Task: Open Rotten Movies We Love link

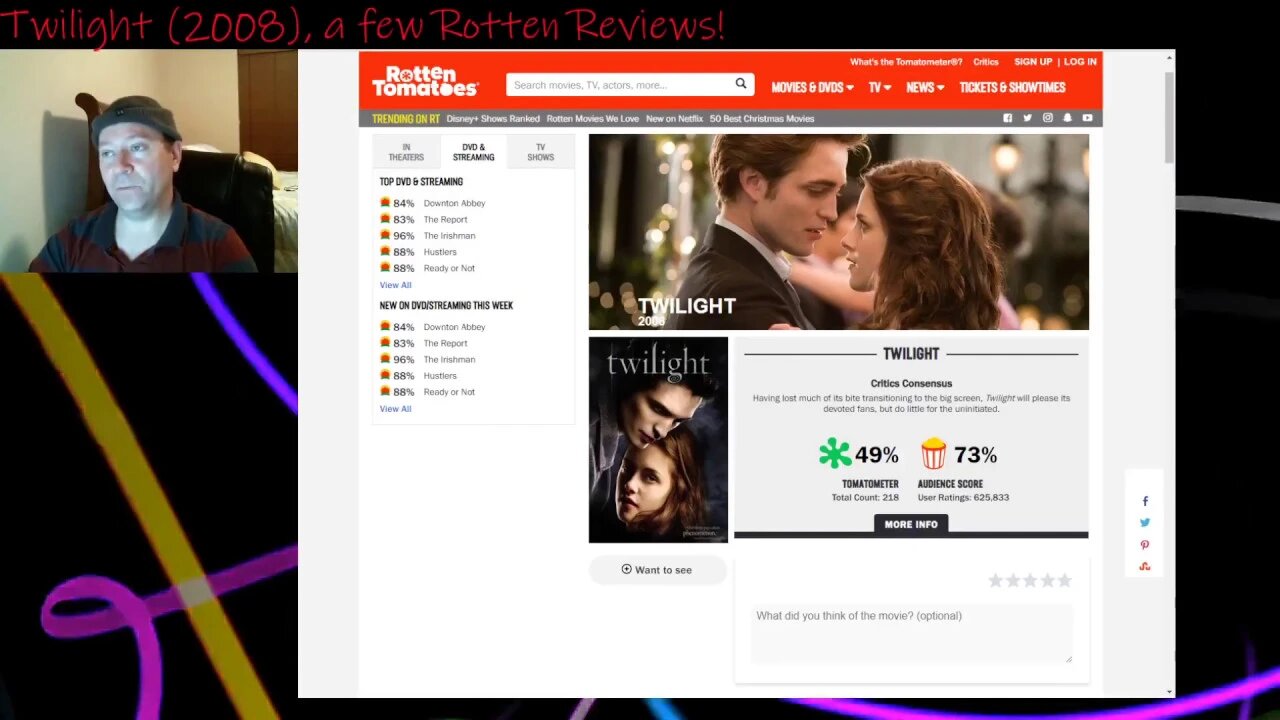Action: coord(592,119)
